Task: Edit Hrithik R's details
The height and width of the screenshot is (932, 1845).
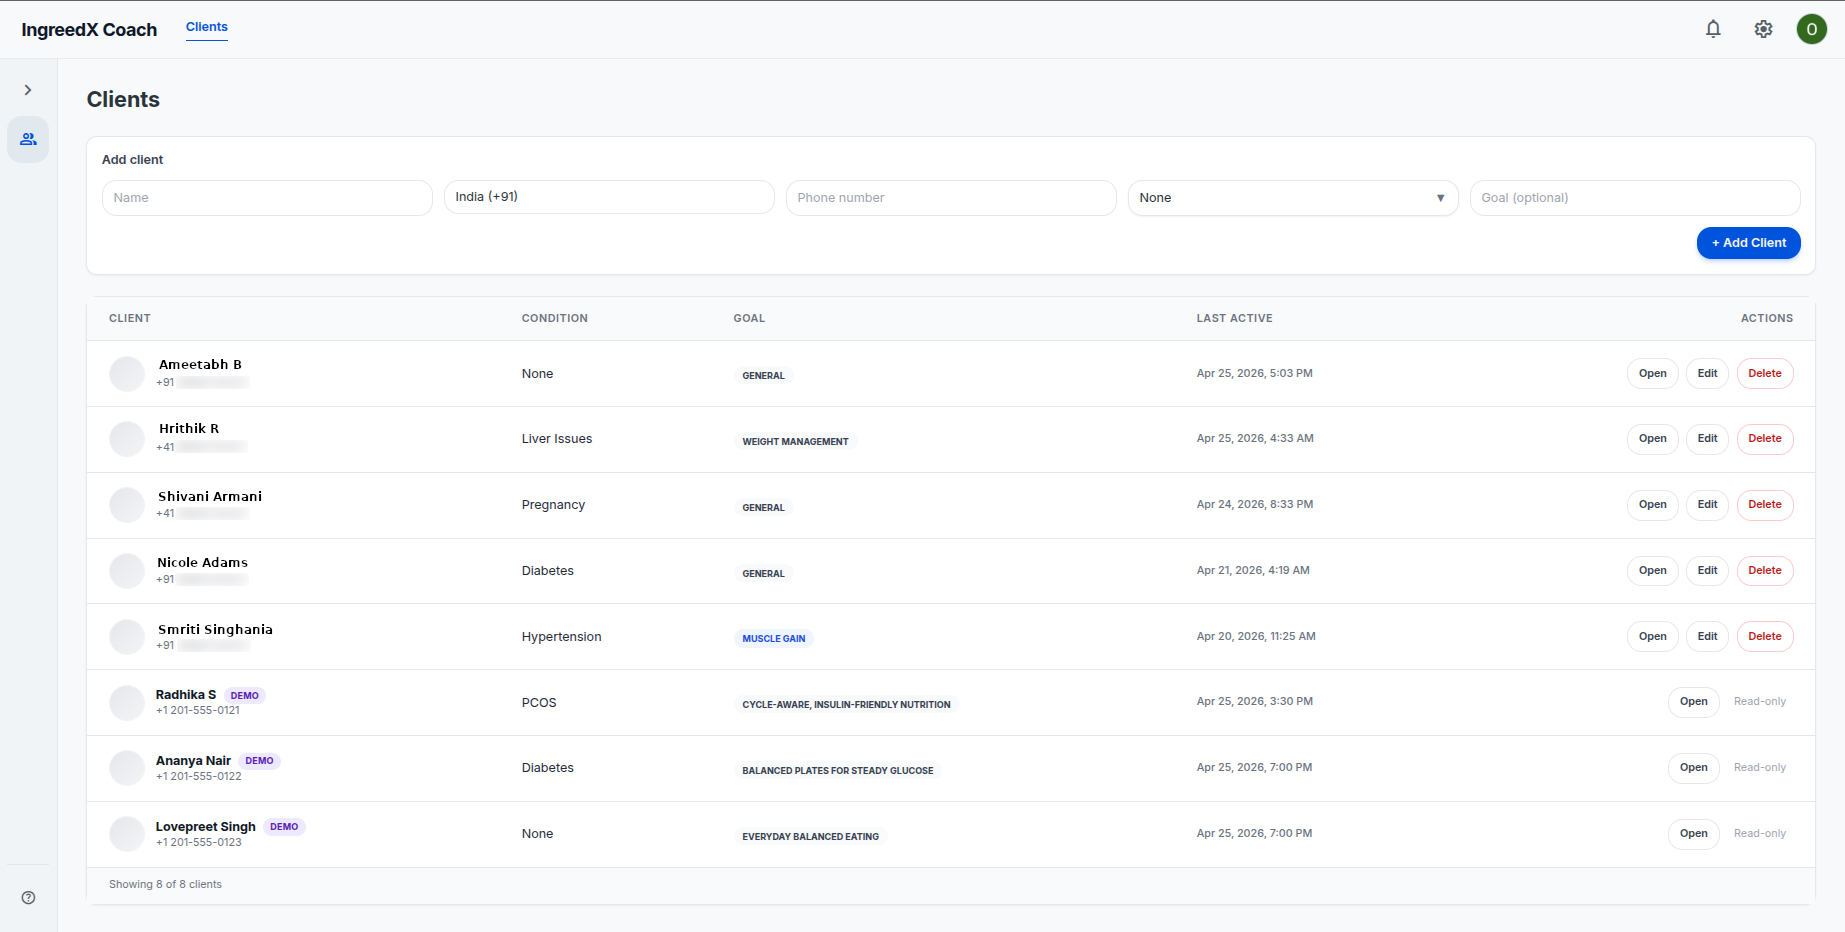Action: (x=1707, y=439)
